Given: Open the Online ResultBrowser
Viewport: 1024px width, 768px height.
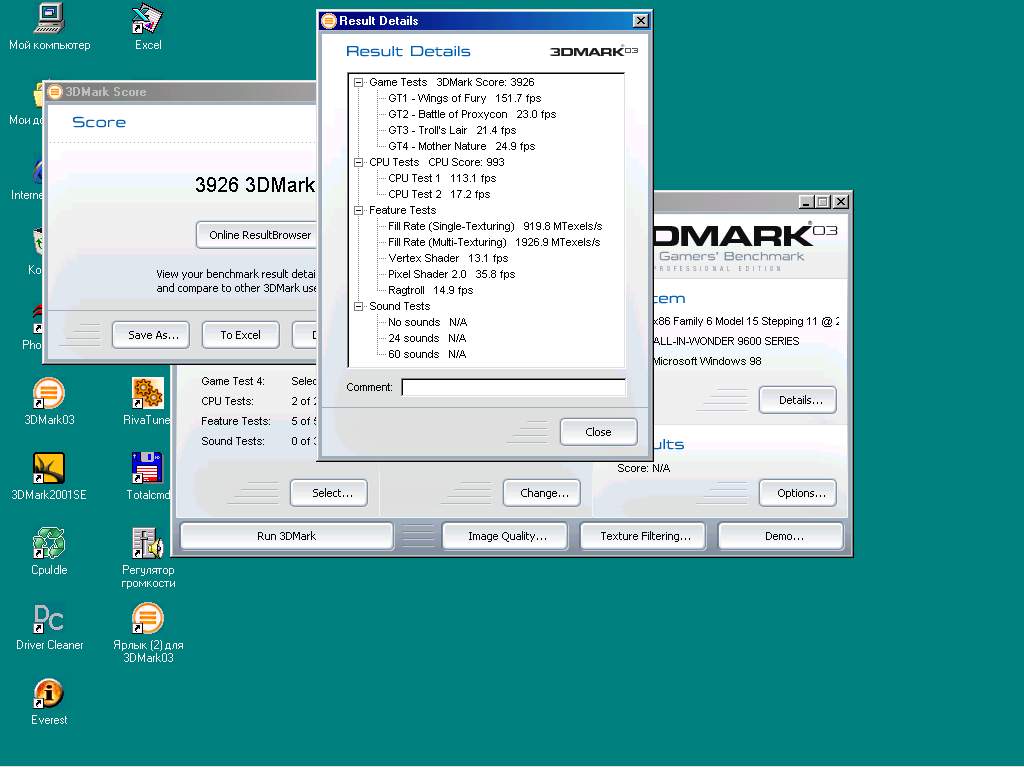Looking at the screenshot, I should coord(259,235).
